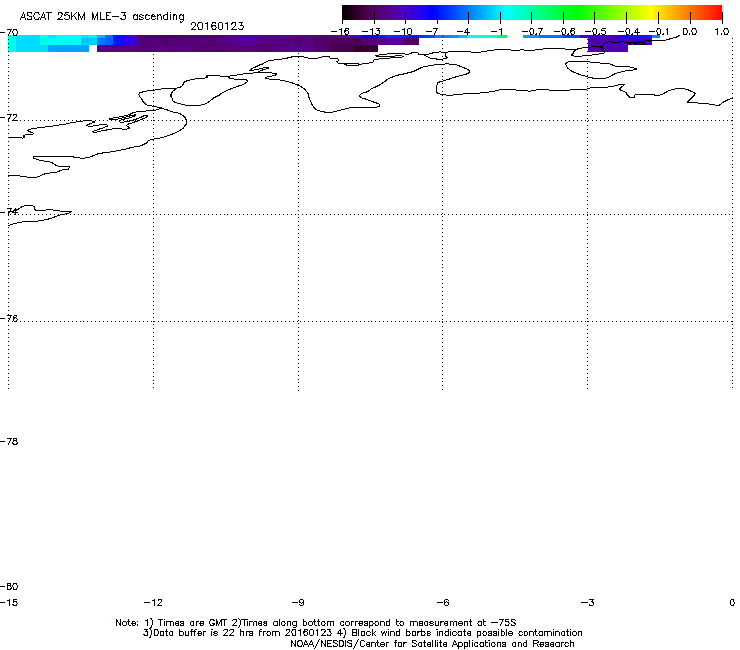The width and height of the screenshot is (740, 650).
Task: Click the color bar label -16
Action: point(340,31)
